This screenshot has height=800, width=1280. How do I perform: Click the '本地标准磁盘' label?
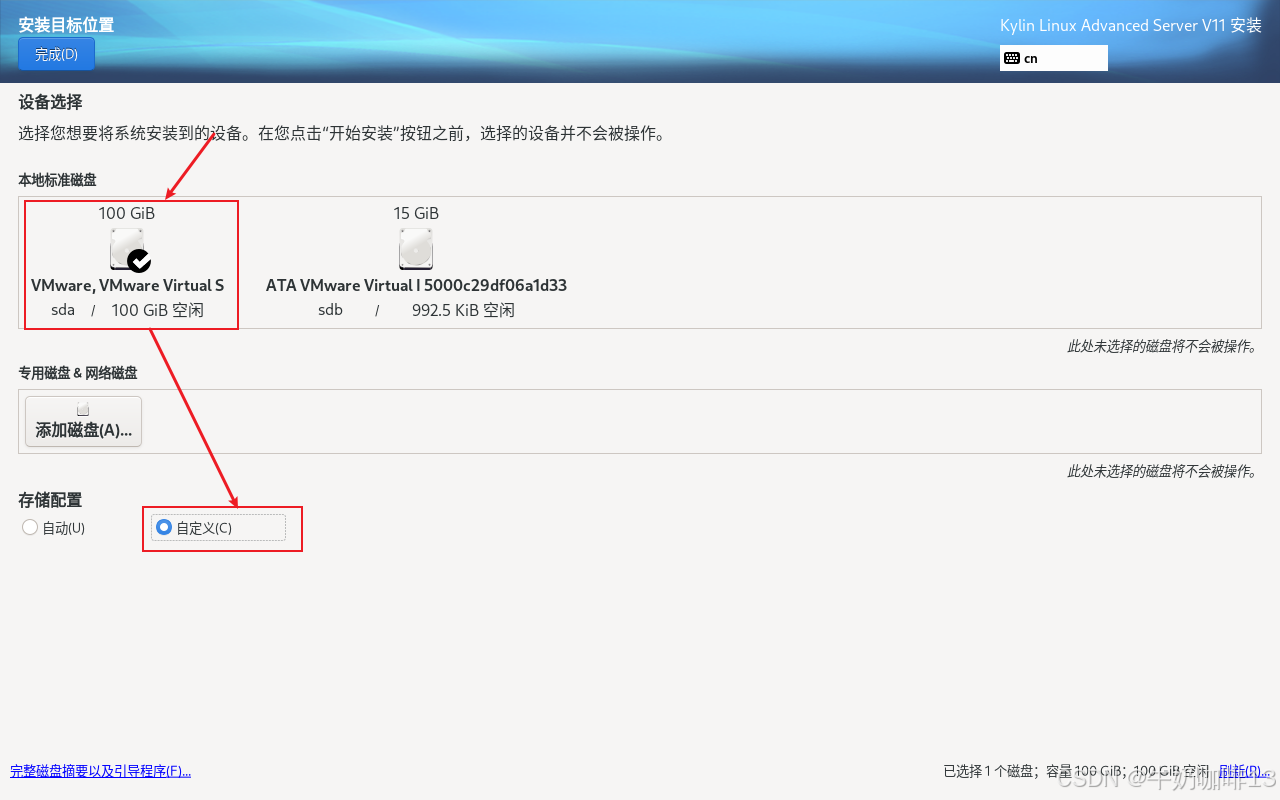57,180
